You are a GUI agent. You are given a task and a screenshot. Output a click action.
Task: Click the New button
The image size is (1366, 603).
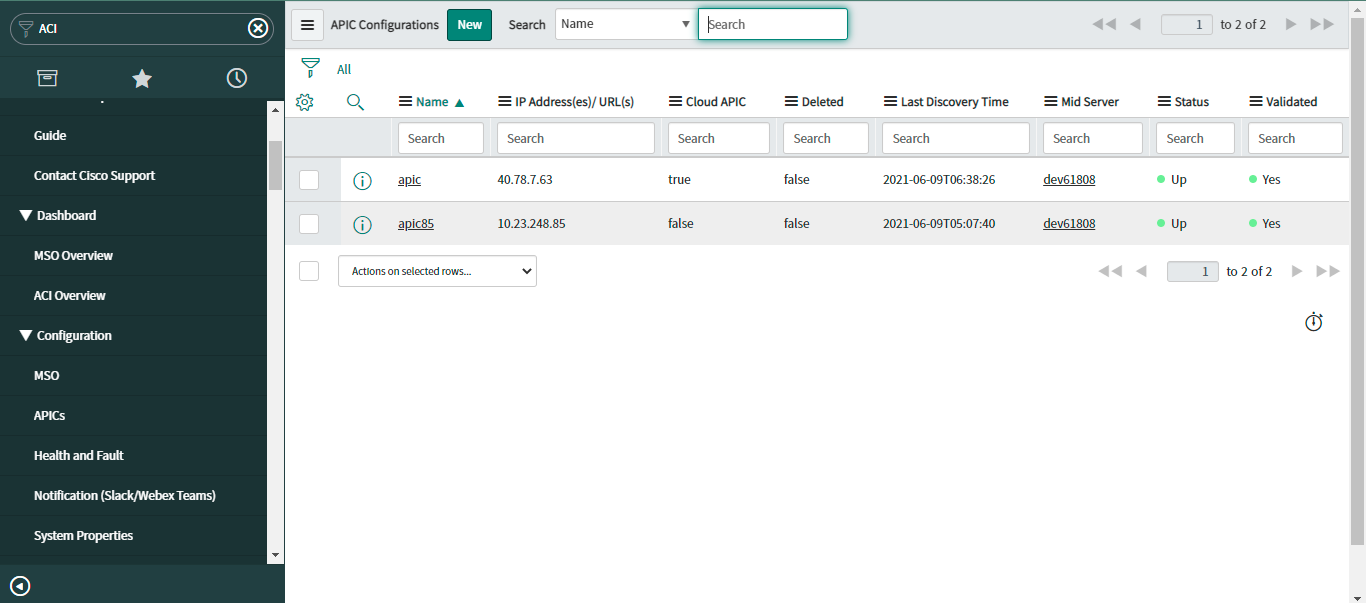tap(469, 25)
